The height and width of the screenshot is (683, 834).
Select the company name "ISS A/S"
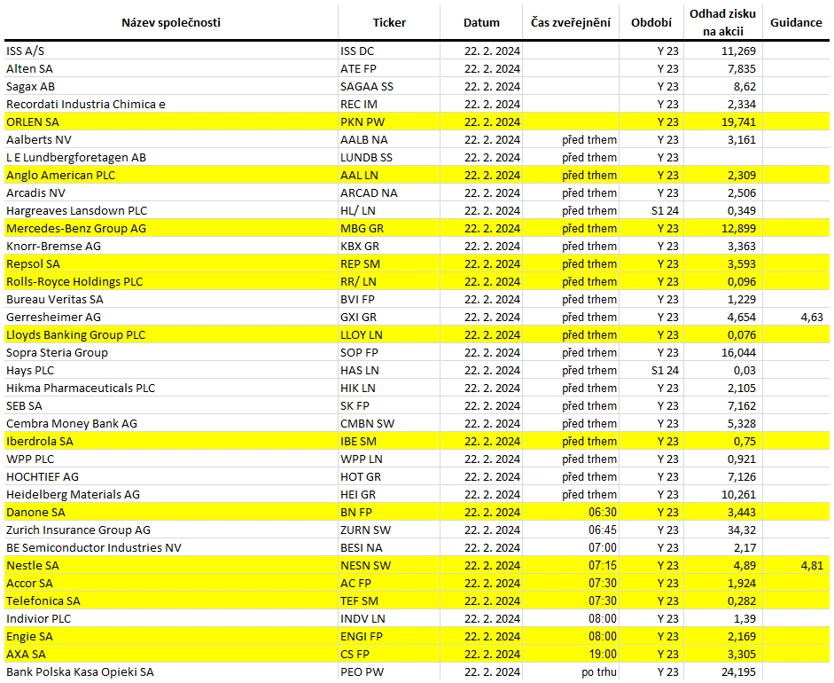click(x=26, y=51)
